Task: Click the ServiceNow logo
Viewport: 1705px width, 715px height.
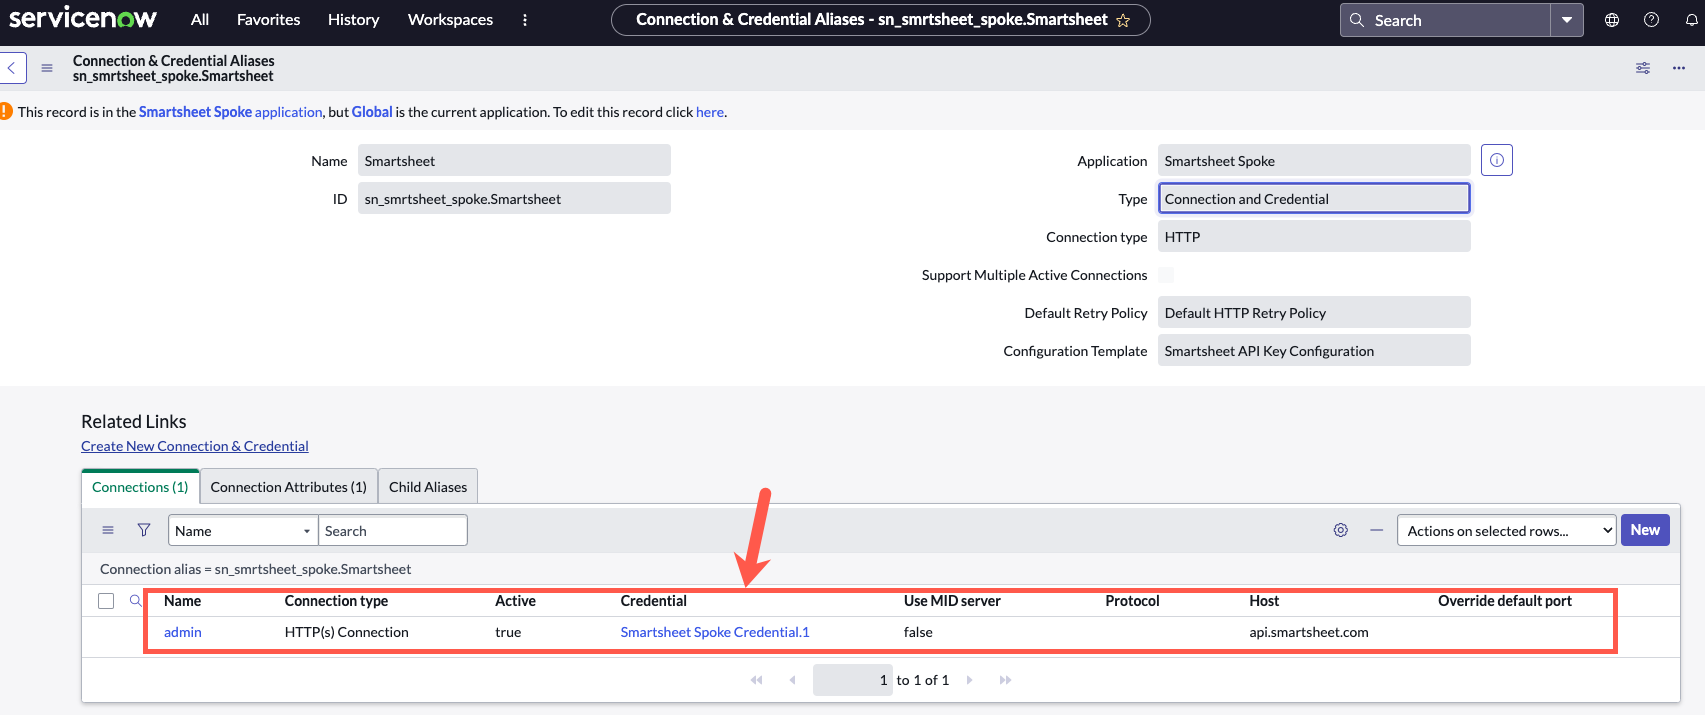Action: pos(83,18)
